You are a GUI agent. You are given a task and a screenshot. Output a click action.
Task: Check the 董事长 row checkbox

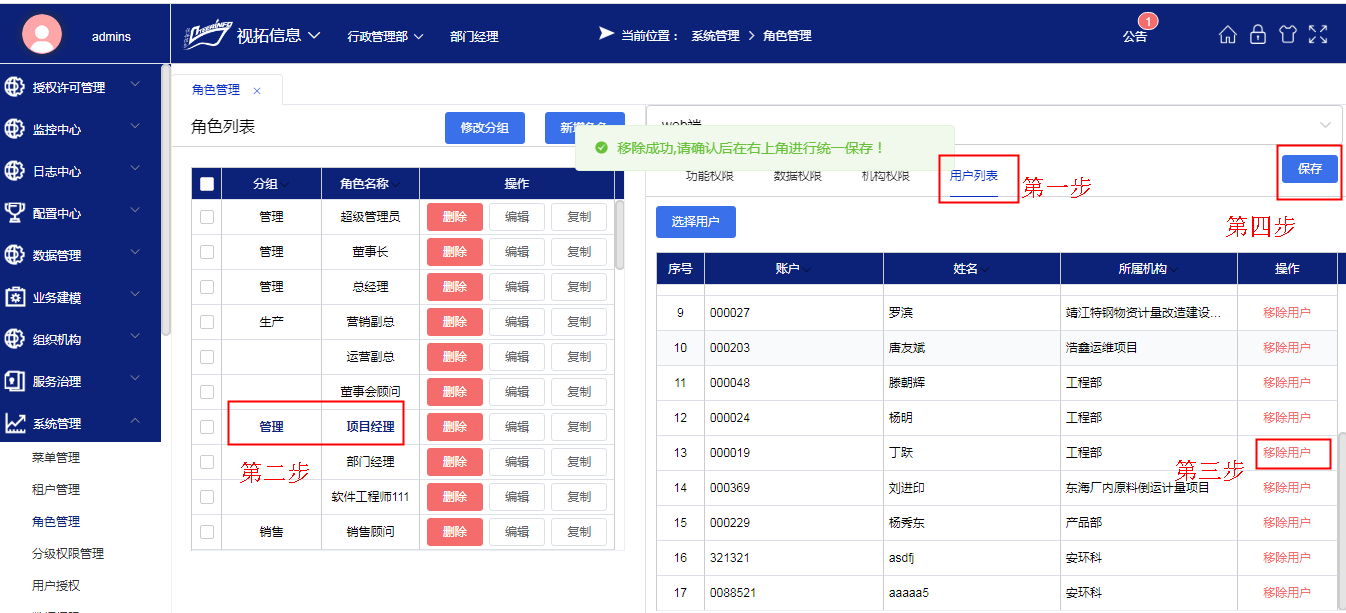point(207,252)
